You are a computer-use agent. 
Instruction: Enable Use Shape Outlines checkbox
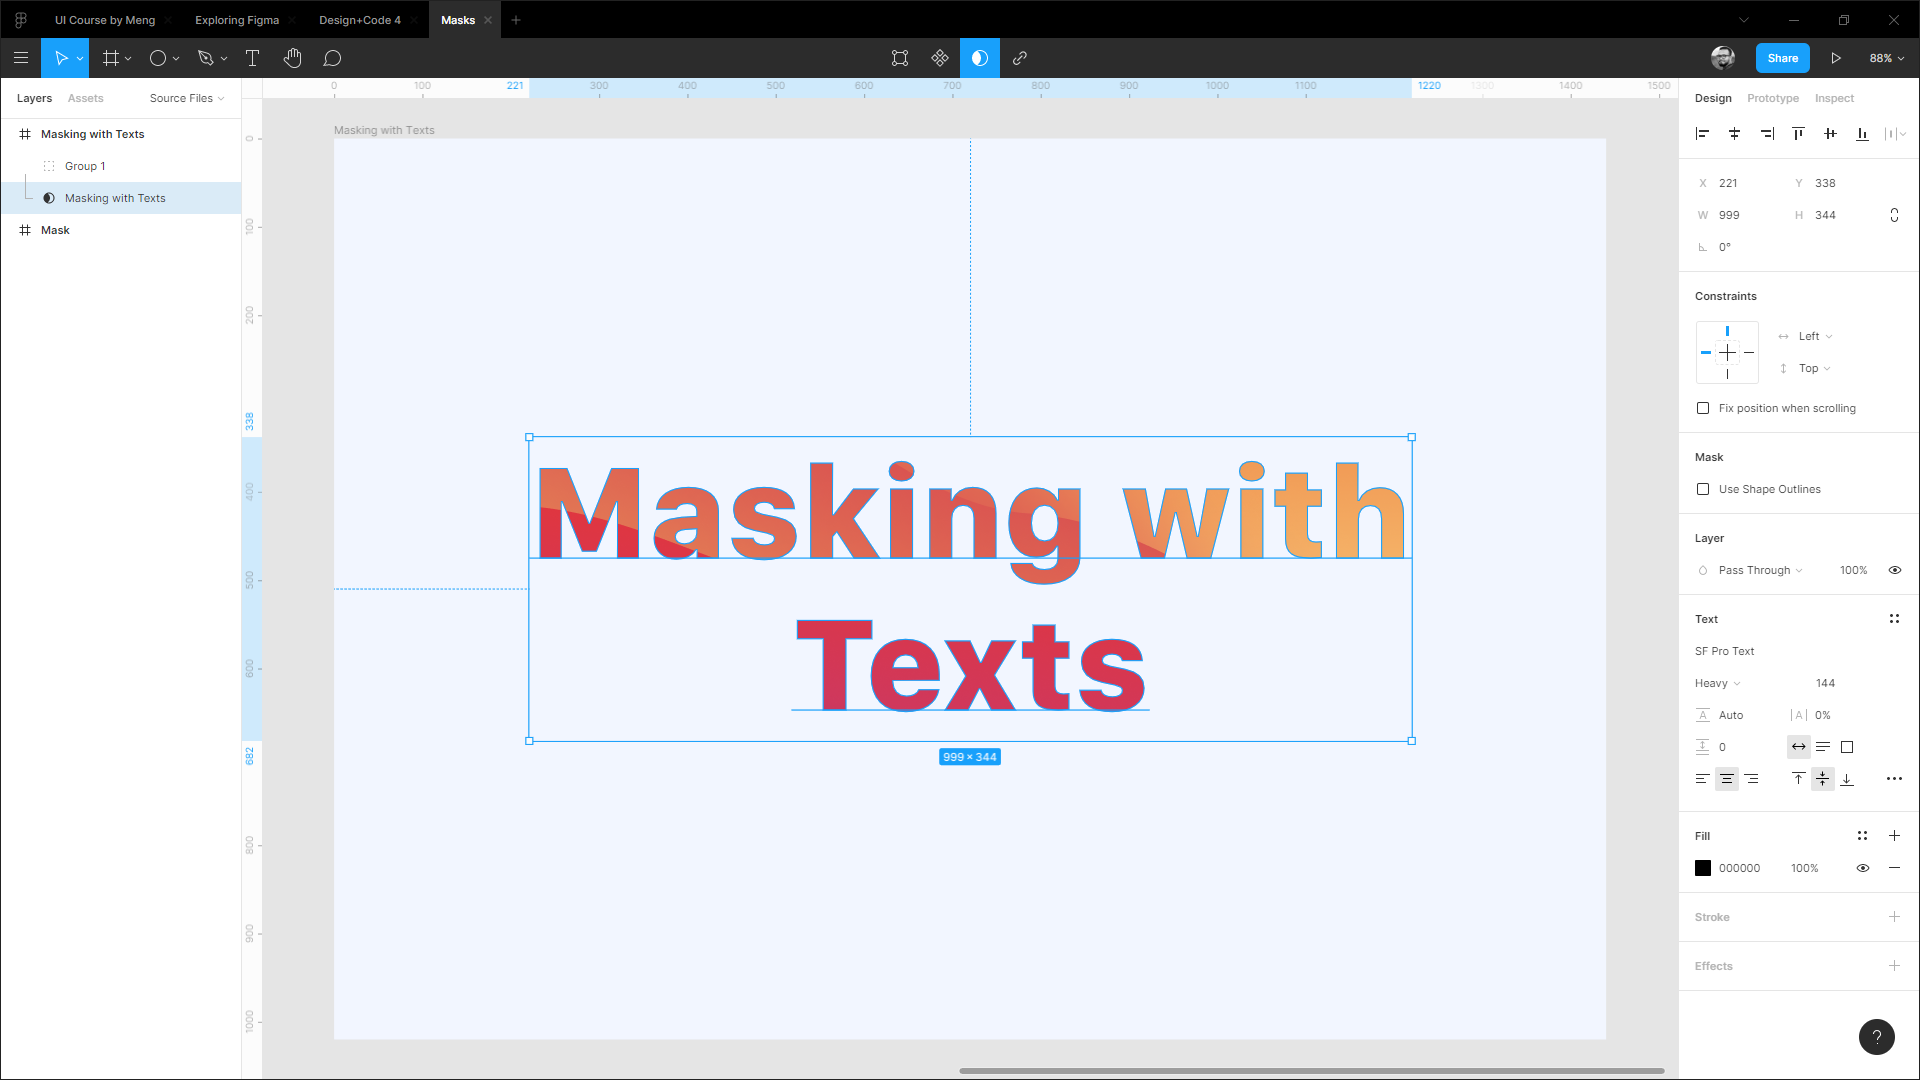1703,489
